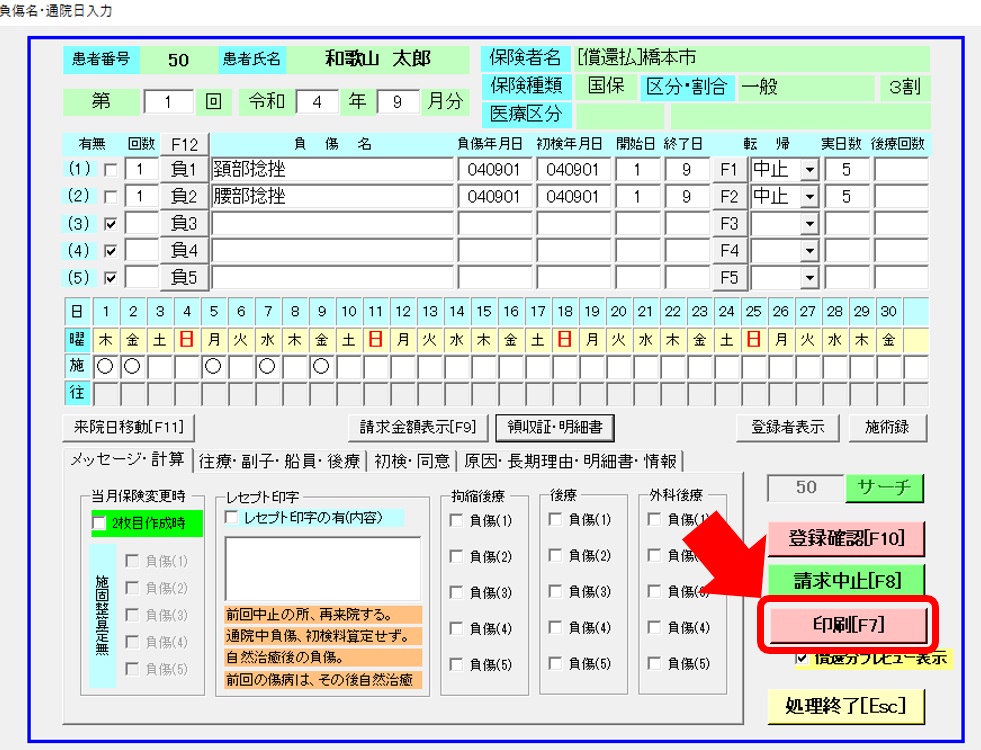981x750 pixels.
Task: Show billing amount via 請求金額表示[F9]
Action: 418,427
